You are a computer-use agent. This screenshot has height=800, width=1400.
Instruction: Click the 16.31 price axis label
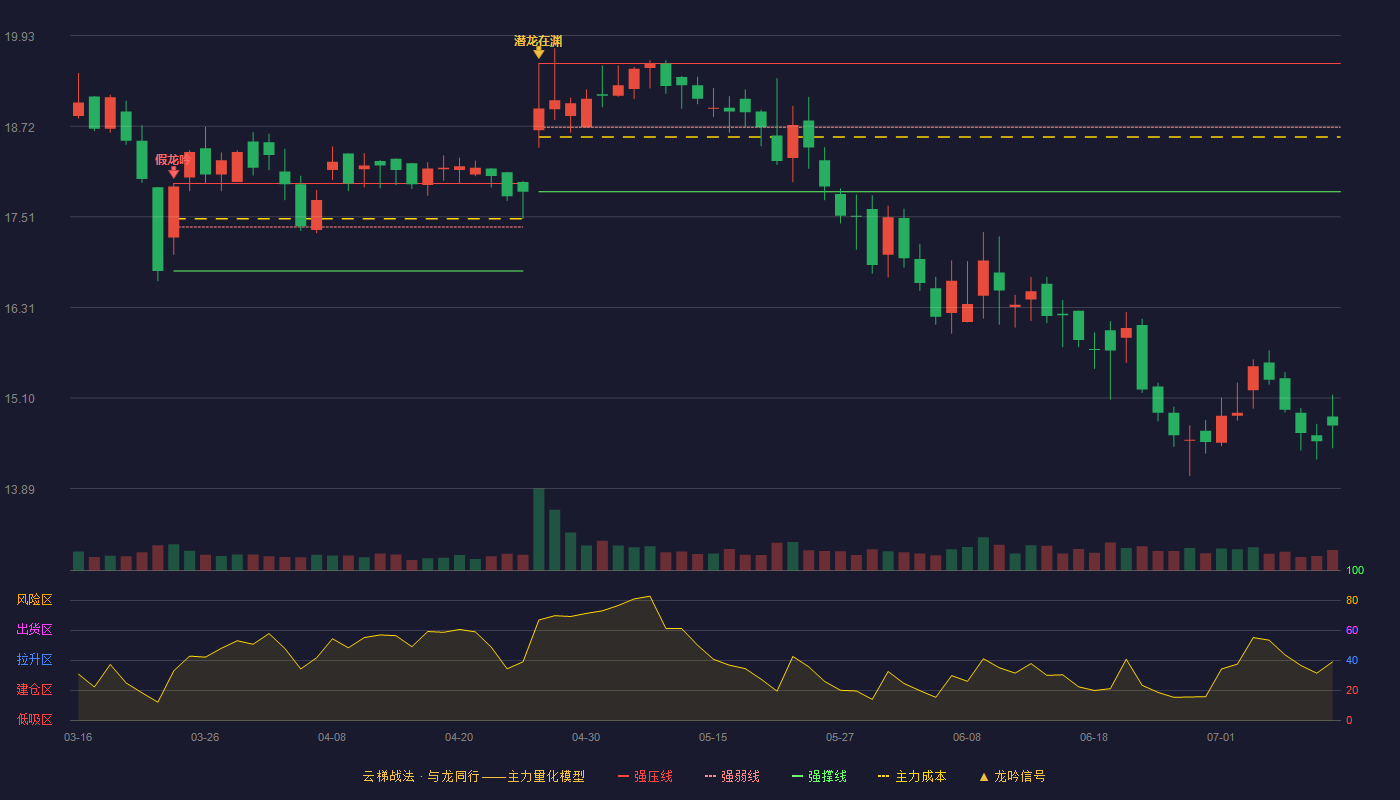(x=19, y=309)
